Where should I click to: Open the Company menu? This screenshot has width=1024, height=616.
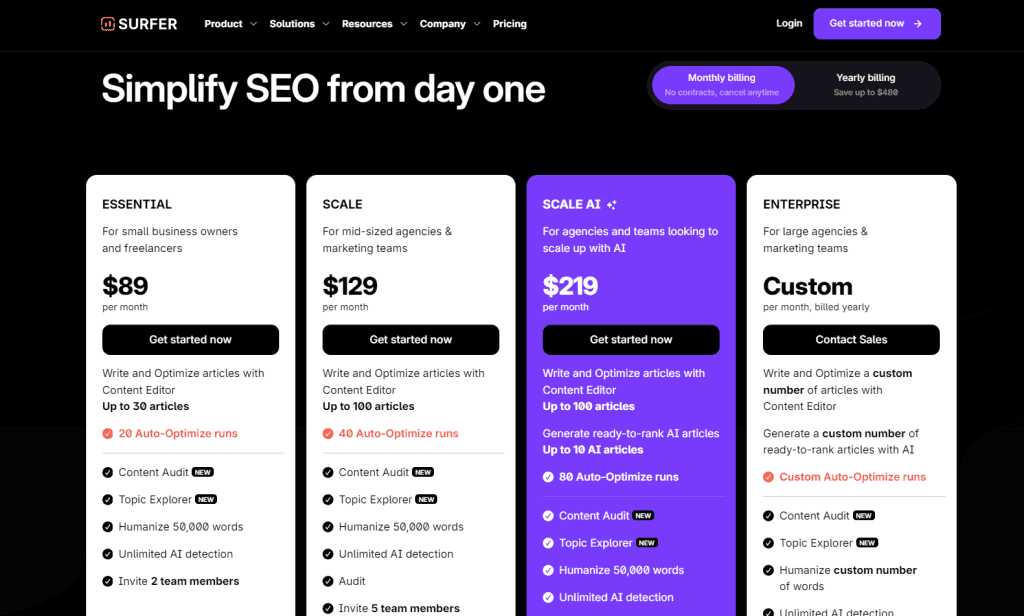pos(450,24)
